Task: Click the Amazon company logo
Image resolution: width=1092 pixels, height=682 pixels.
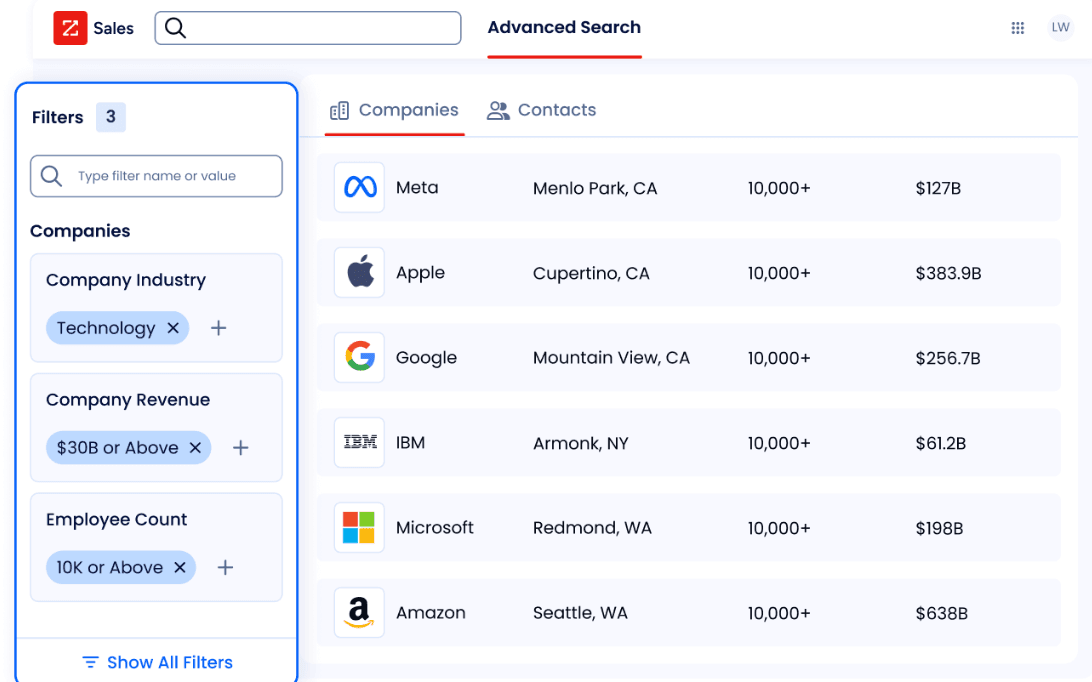Action: coord(359,612)
